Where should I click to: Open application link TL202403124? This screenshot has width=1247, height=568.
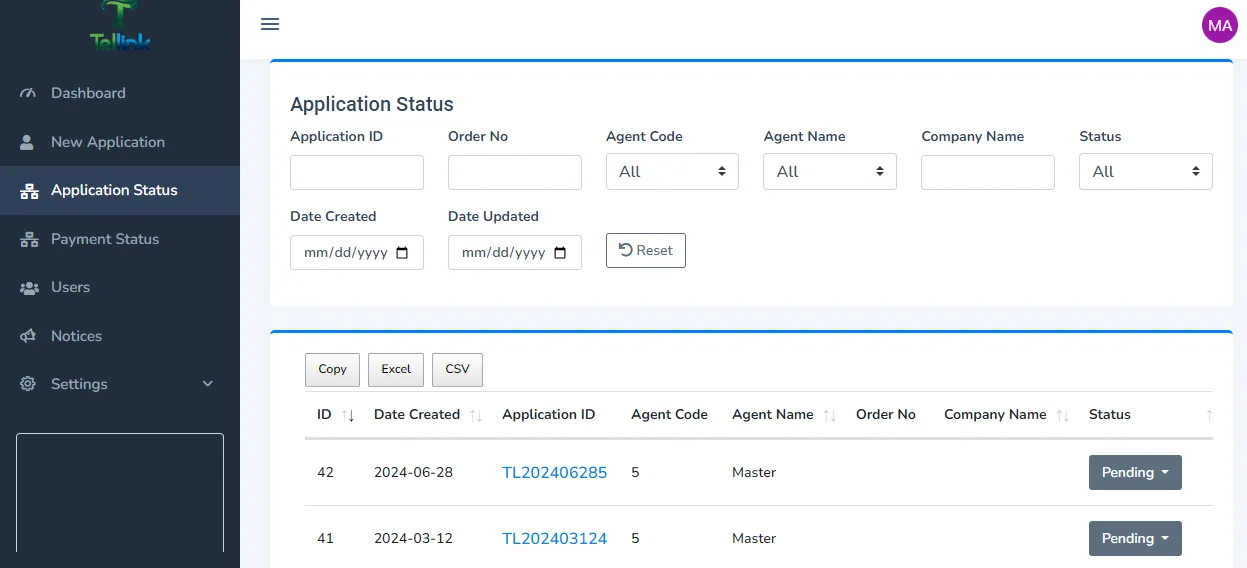554,539
